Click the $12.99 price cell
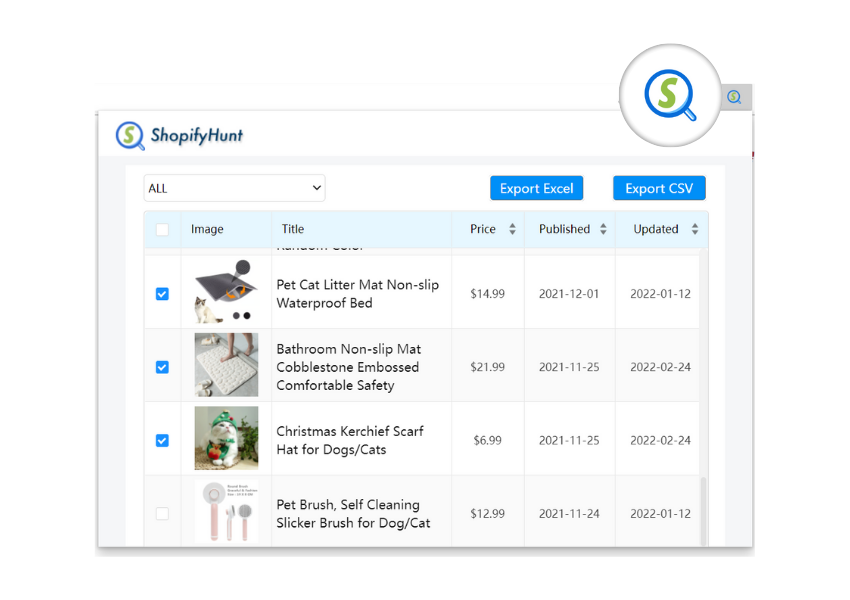850x600 pixels. tap(487, 513)
